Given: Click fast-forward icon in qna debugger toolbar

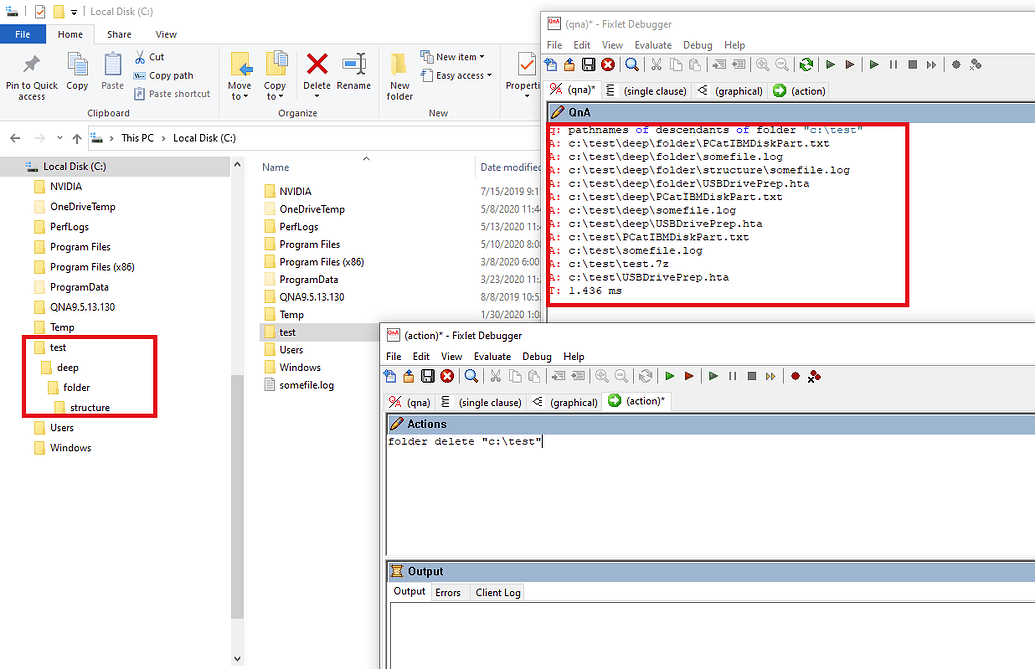Looking at the screenshot, I should coord(931,65).
